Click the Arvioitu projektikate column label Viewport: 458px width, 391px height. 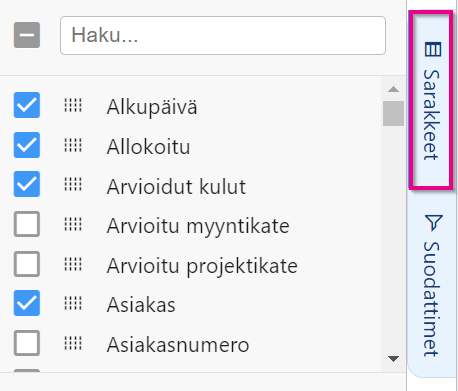click(202, 266)
